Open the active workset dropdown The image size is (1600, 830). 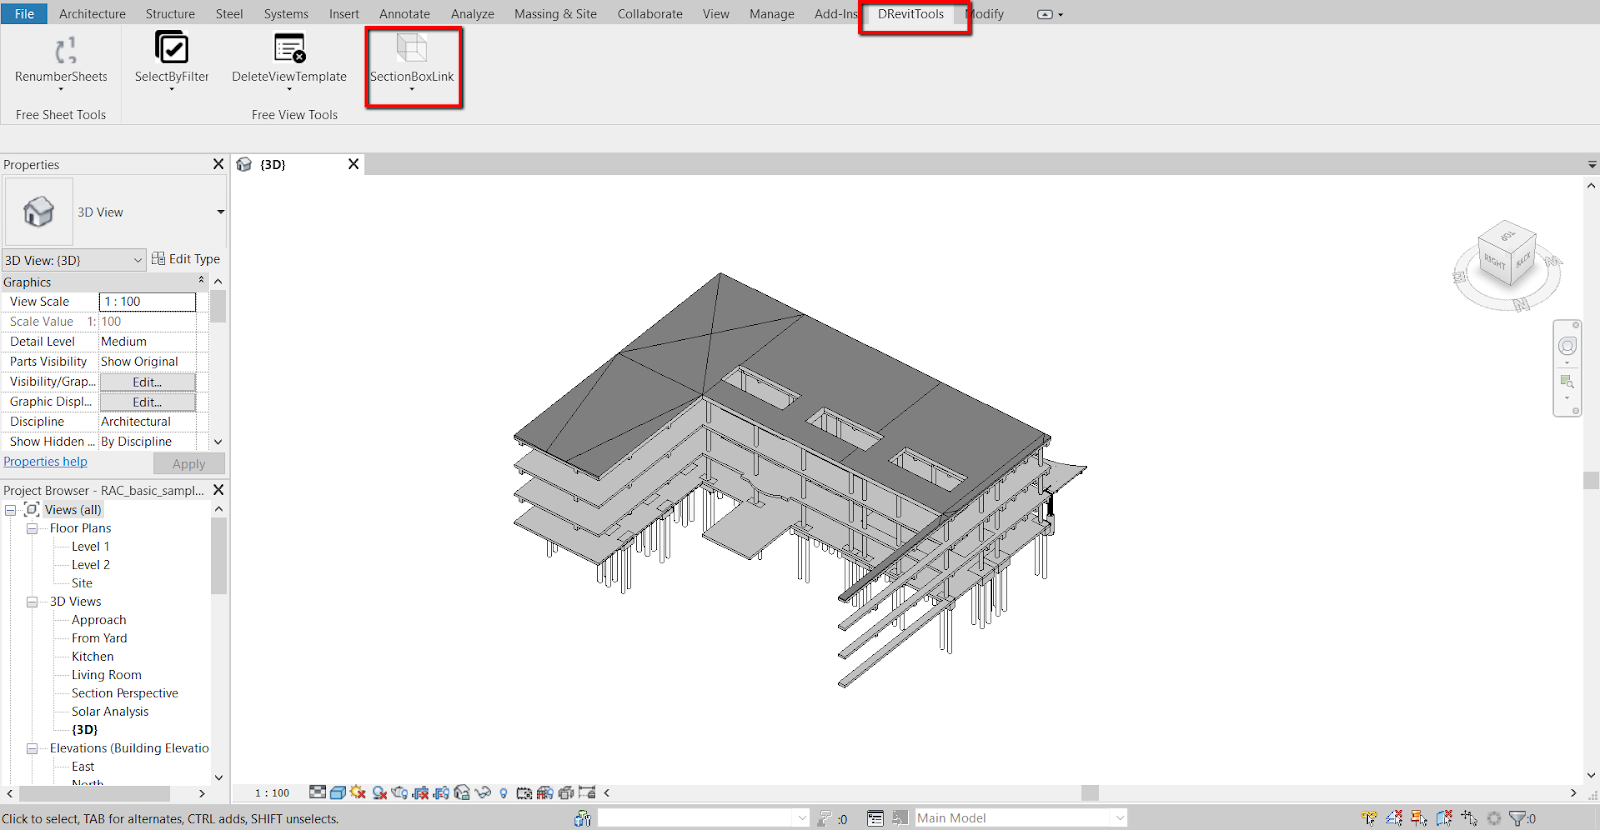point(704,818)
